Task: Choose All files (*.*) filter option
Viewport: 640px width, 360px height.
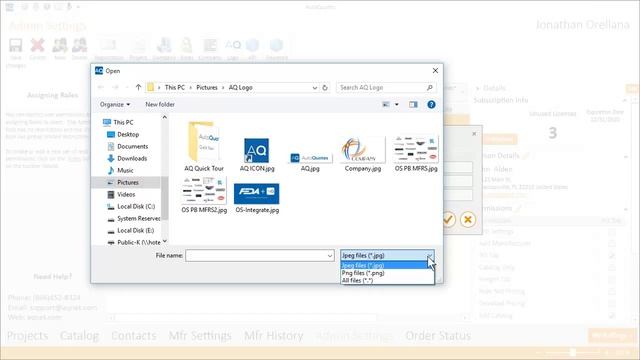Action: pyautogui.click(x=387, y=280)
